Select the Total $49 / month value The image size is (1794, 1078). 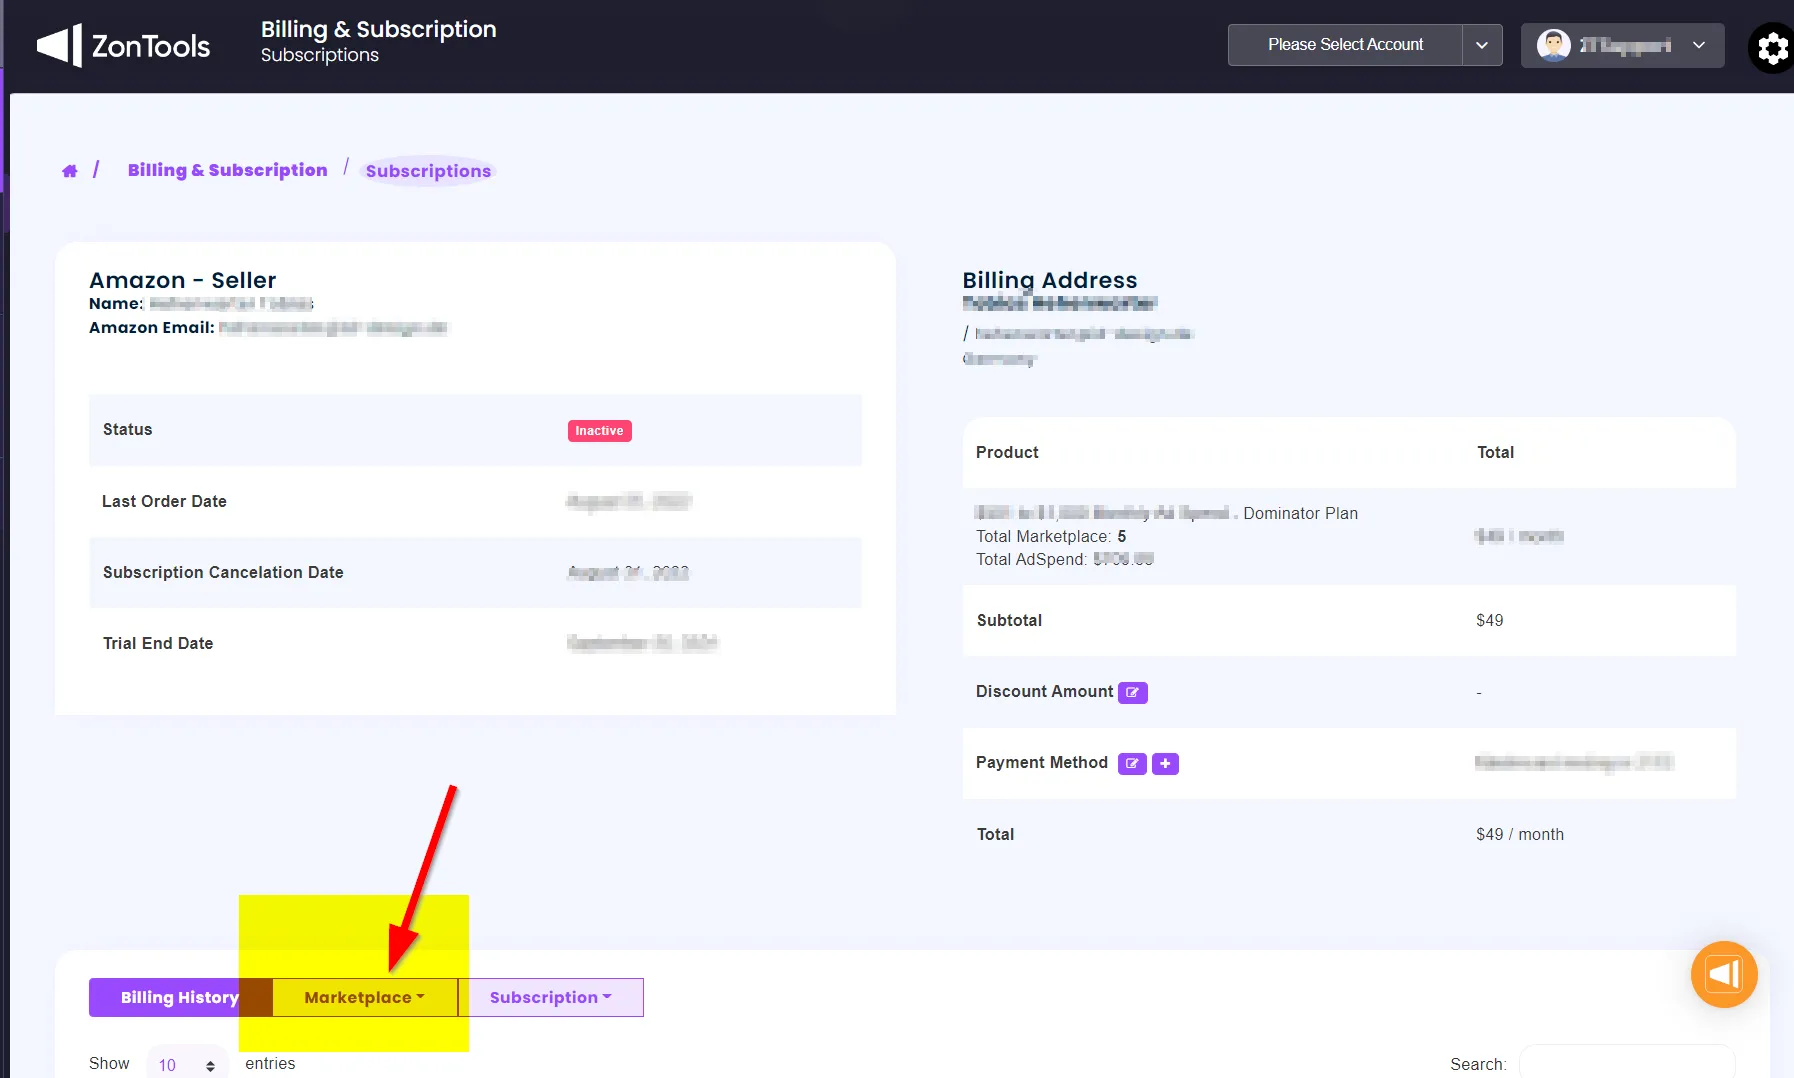point(1520,834)
